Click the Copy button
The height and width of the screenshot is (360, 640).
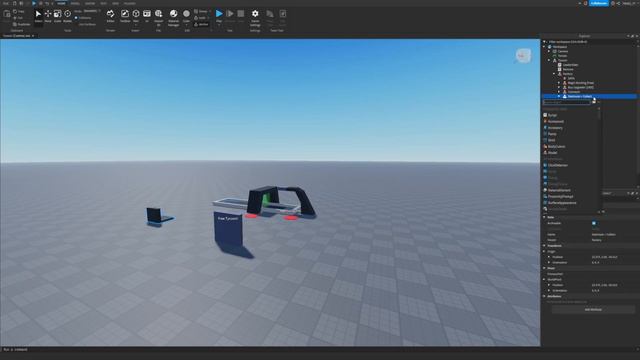19,11
